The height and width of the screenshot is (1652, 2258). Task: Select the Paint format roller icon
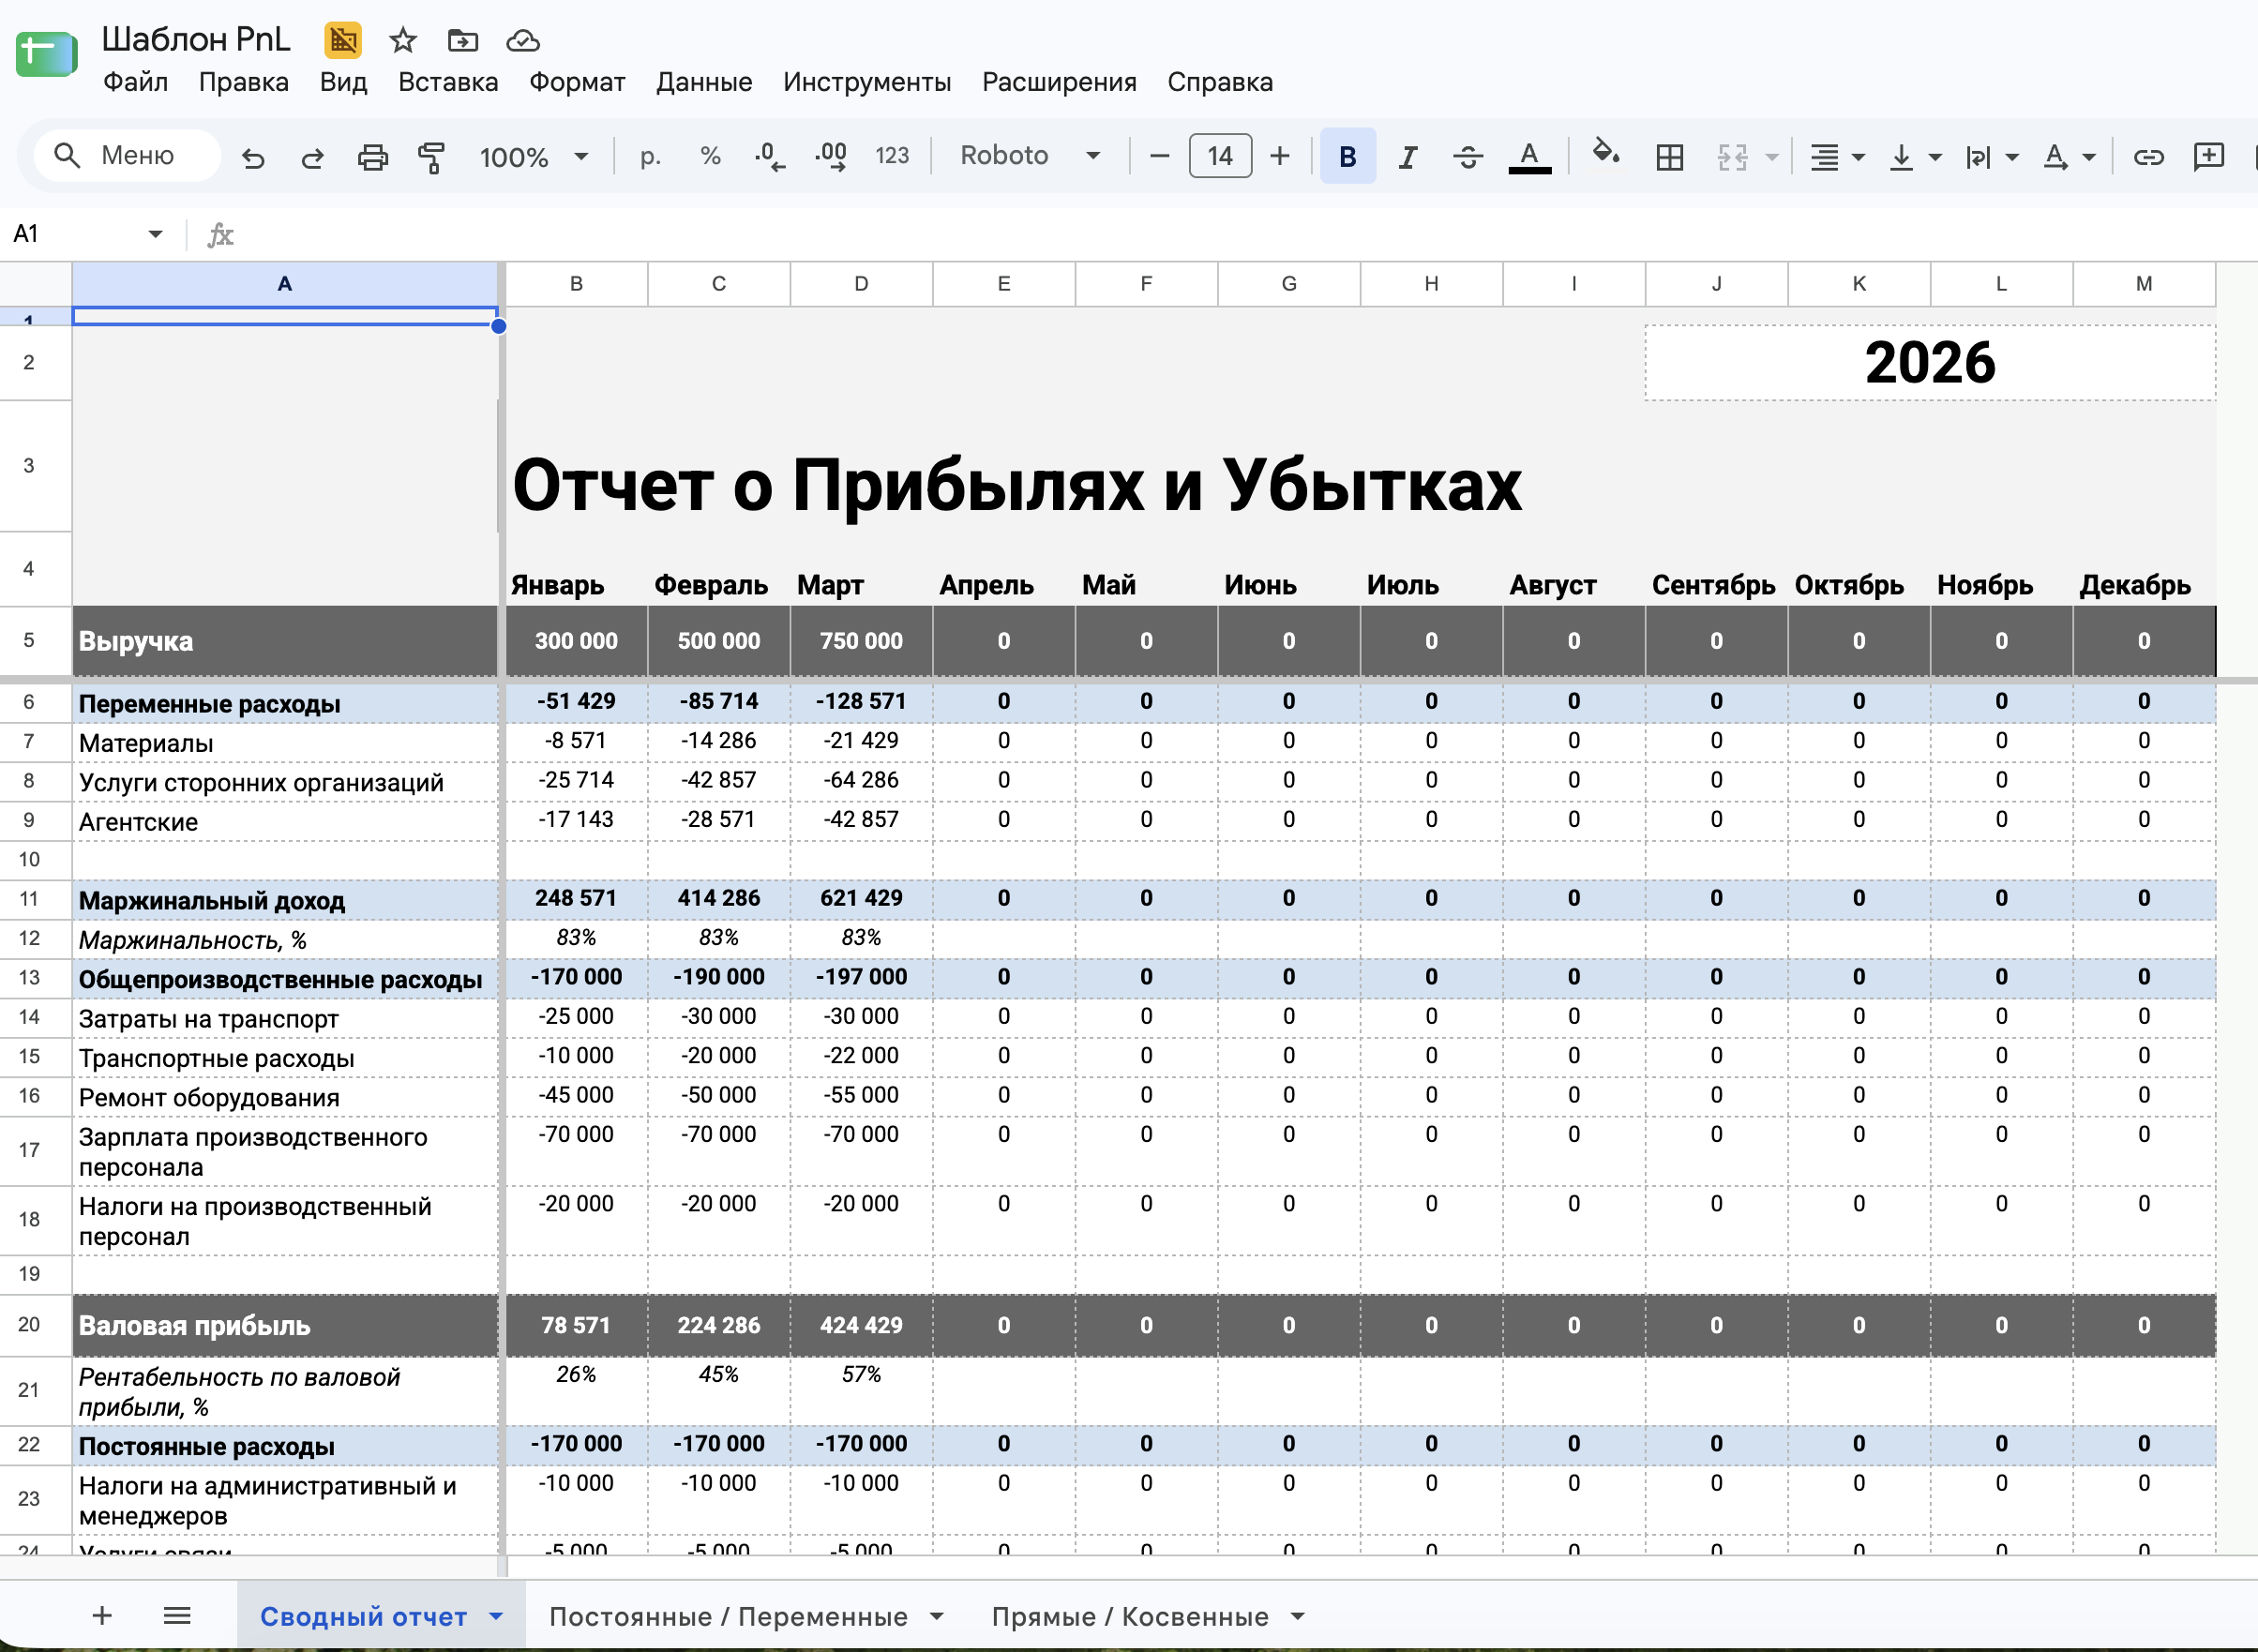431,157
